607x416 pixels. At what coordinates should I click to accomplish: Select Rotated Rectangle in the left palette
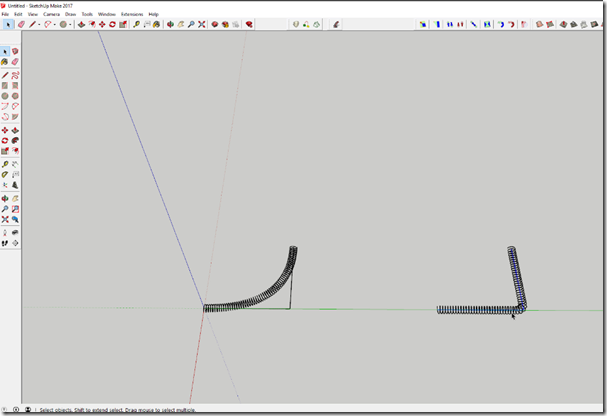click(15, 86)
